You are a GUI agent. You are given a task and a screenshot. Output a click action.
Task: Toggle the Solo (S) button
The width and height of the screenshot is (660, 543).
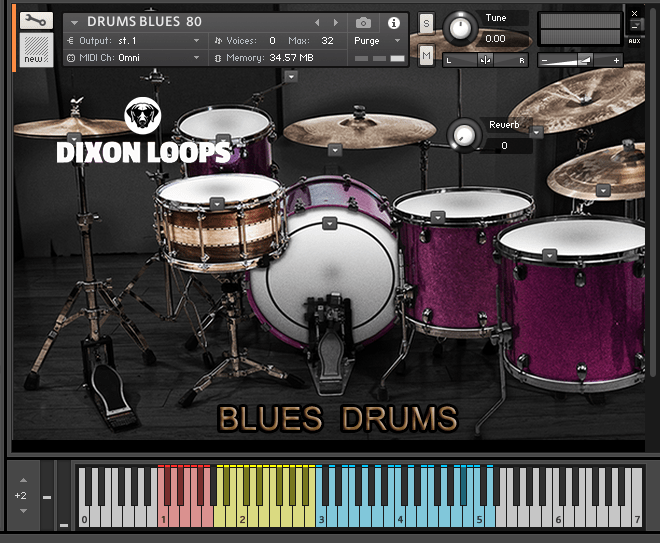426,23
